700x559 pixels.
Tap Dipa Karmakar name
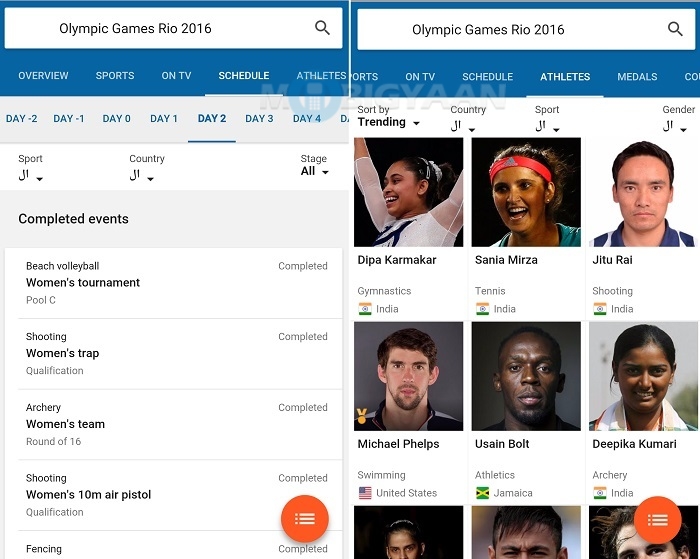tap(397, 260)
